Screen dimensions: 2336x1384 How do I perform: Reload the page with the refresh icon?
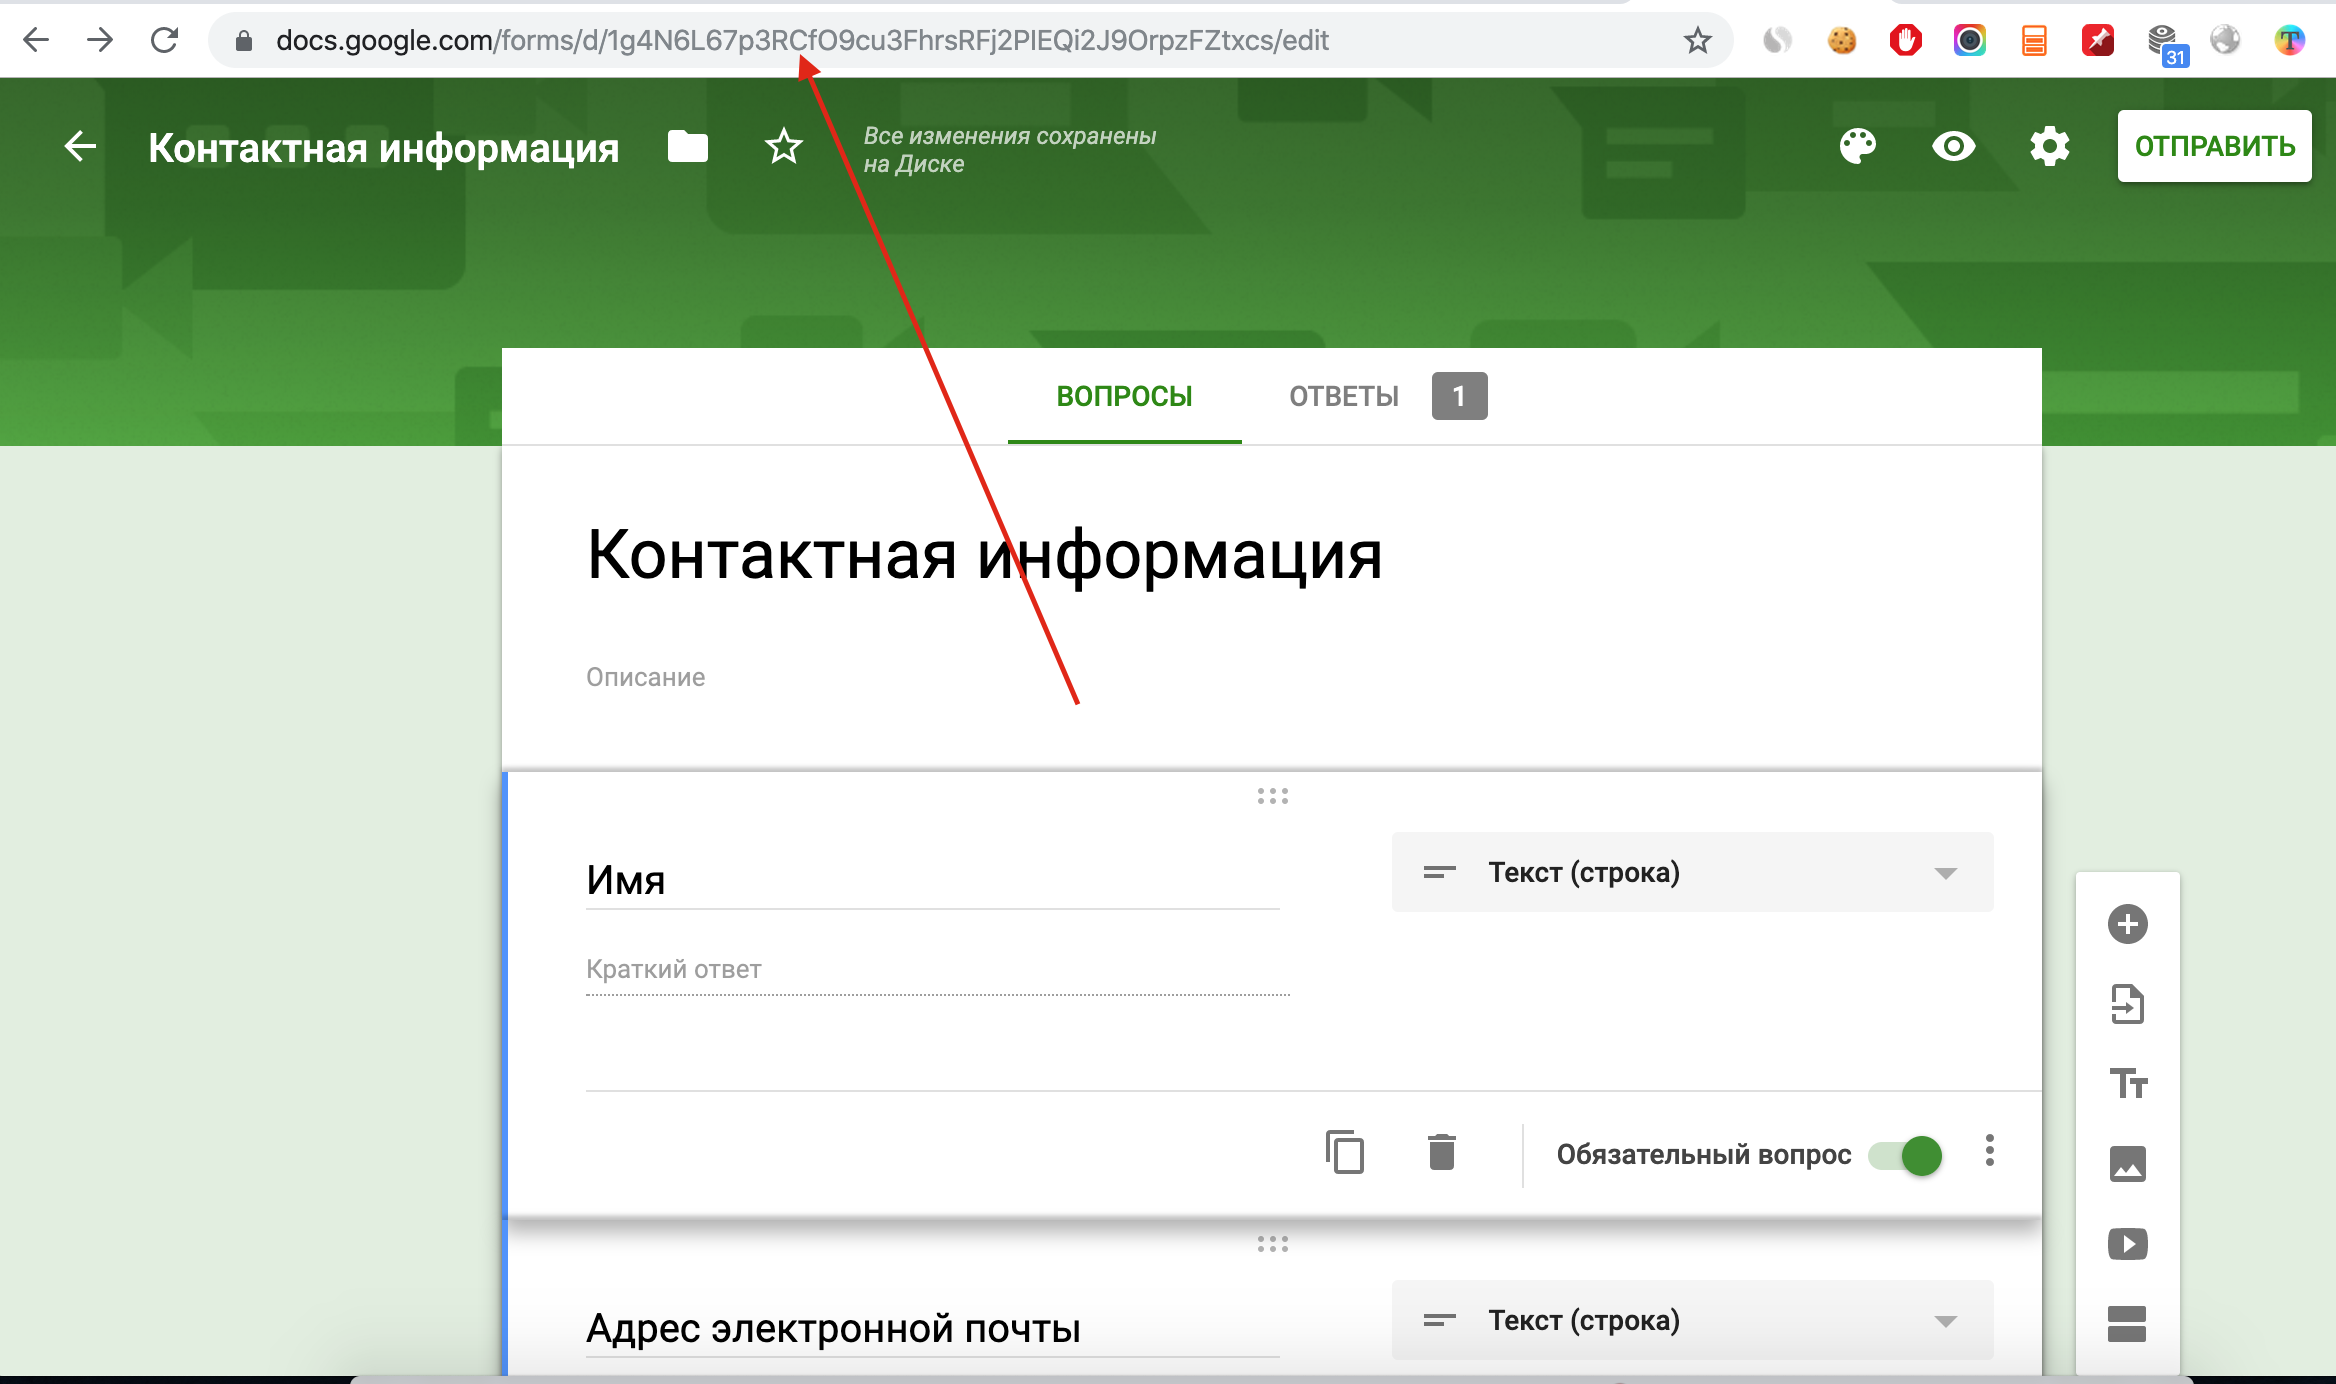click(164, 40)
